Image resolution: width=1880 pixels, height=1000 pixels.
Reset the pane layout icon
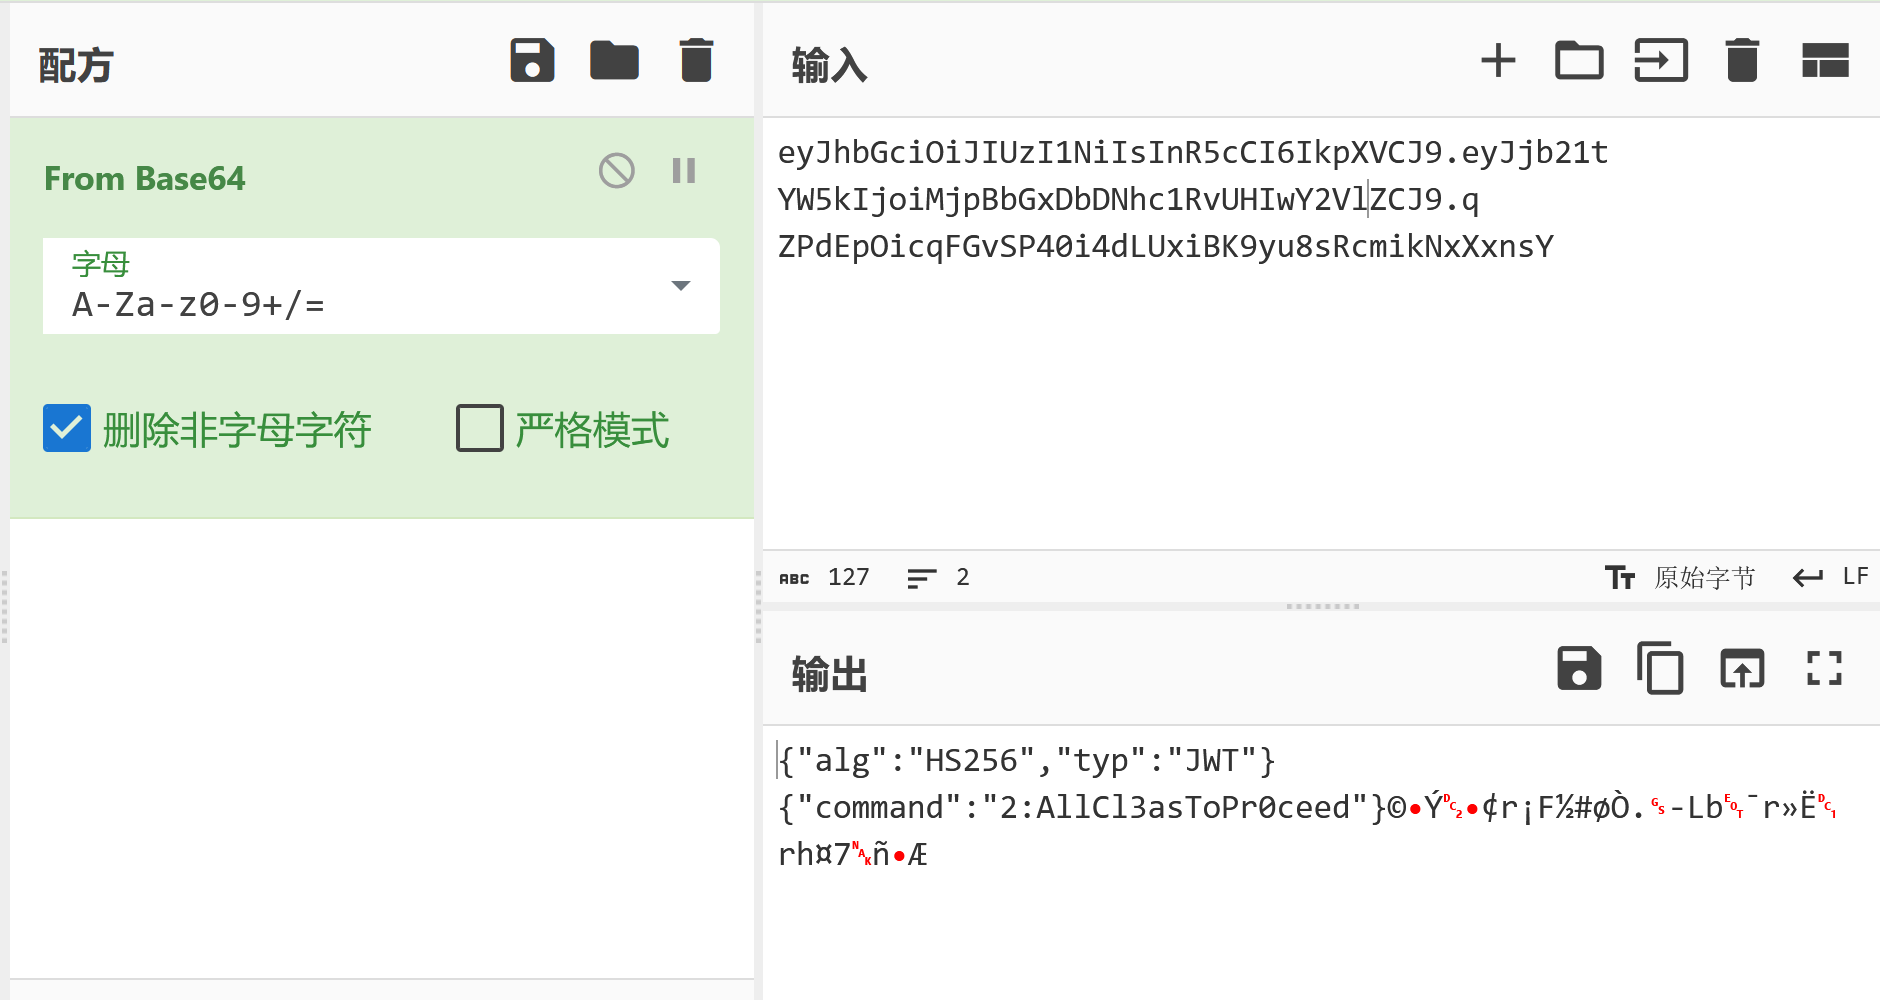[x=1825, y=61]
